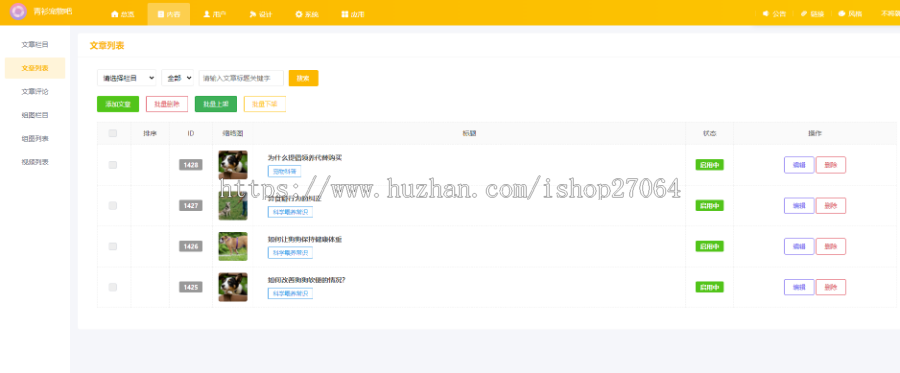Click 删除 delete for article 1425

point(831,287)
